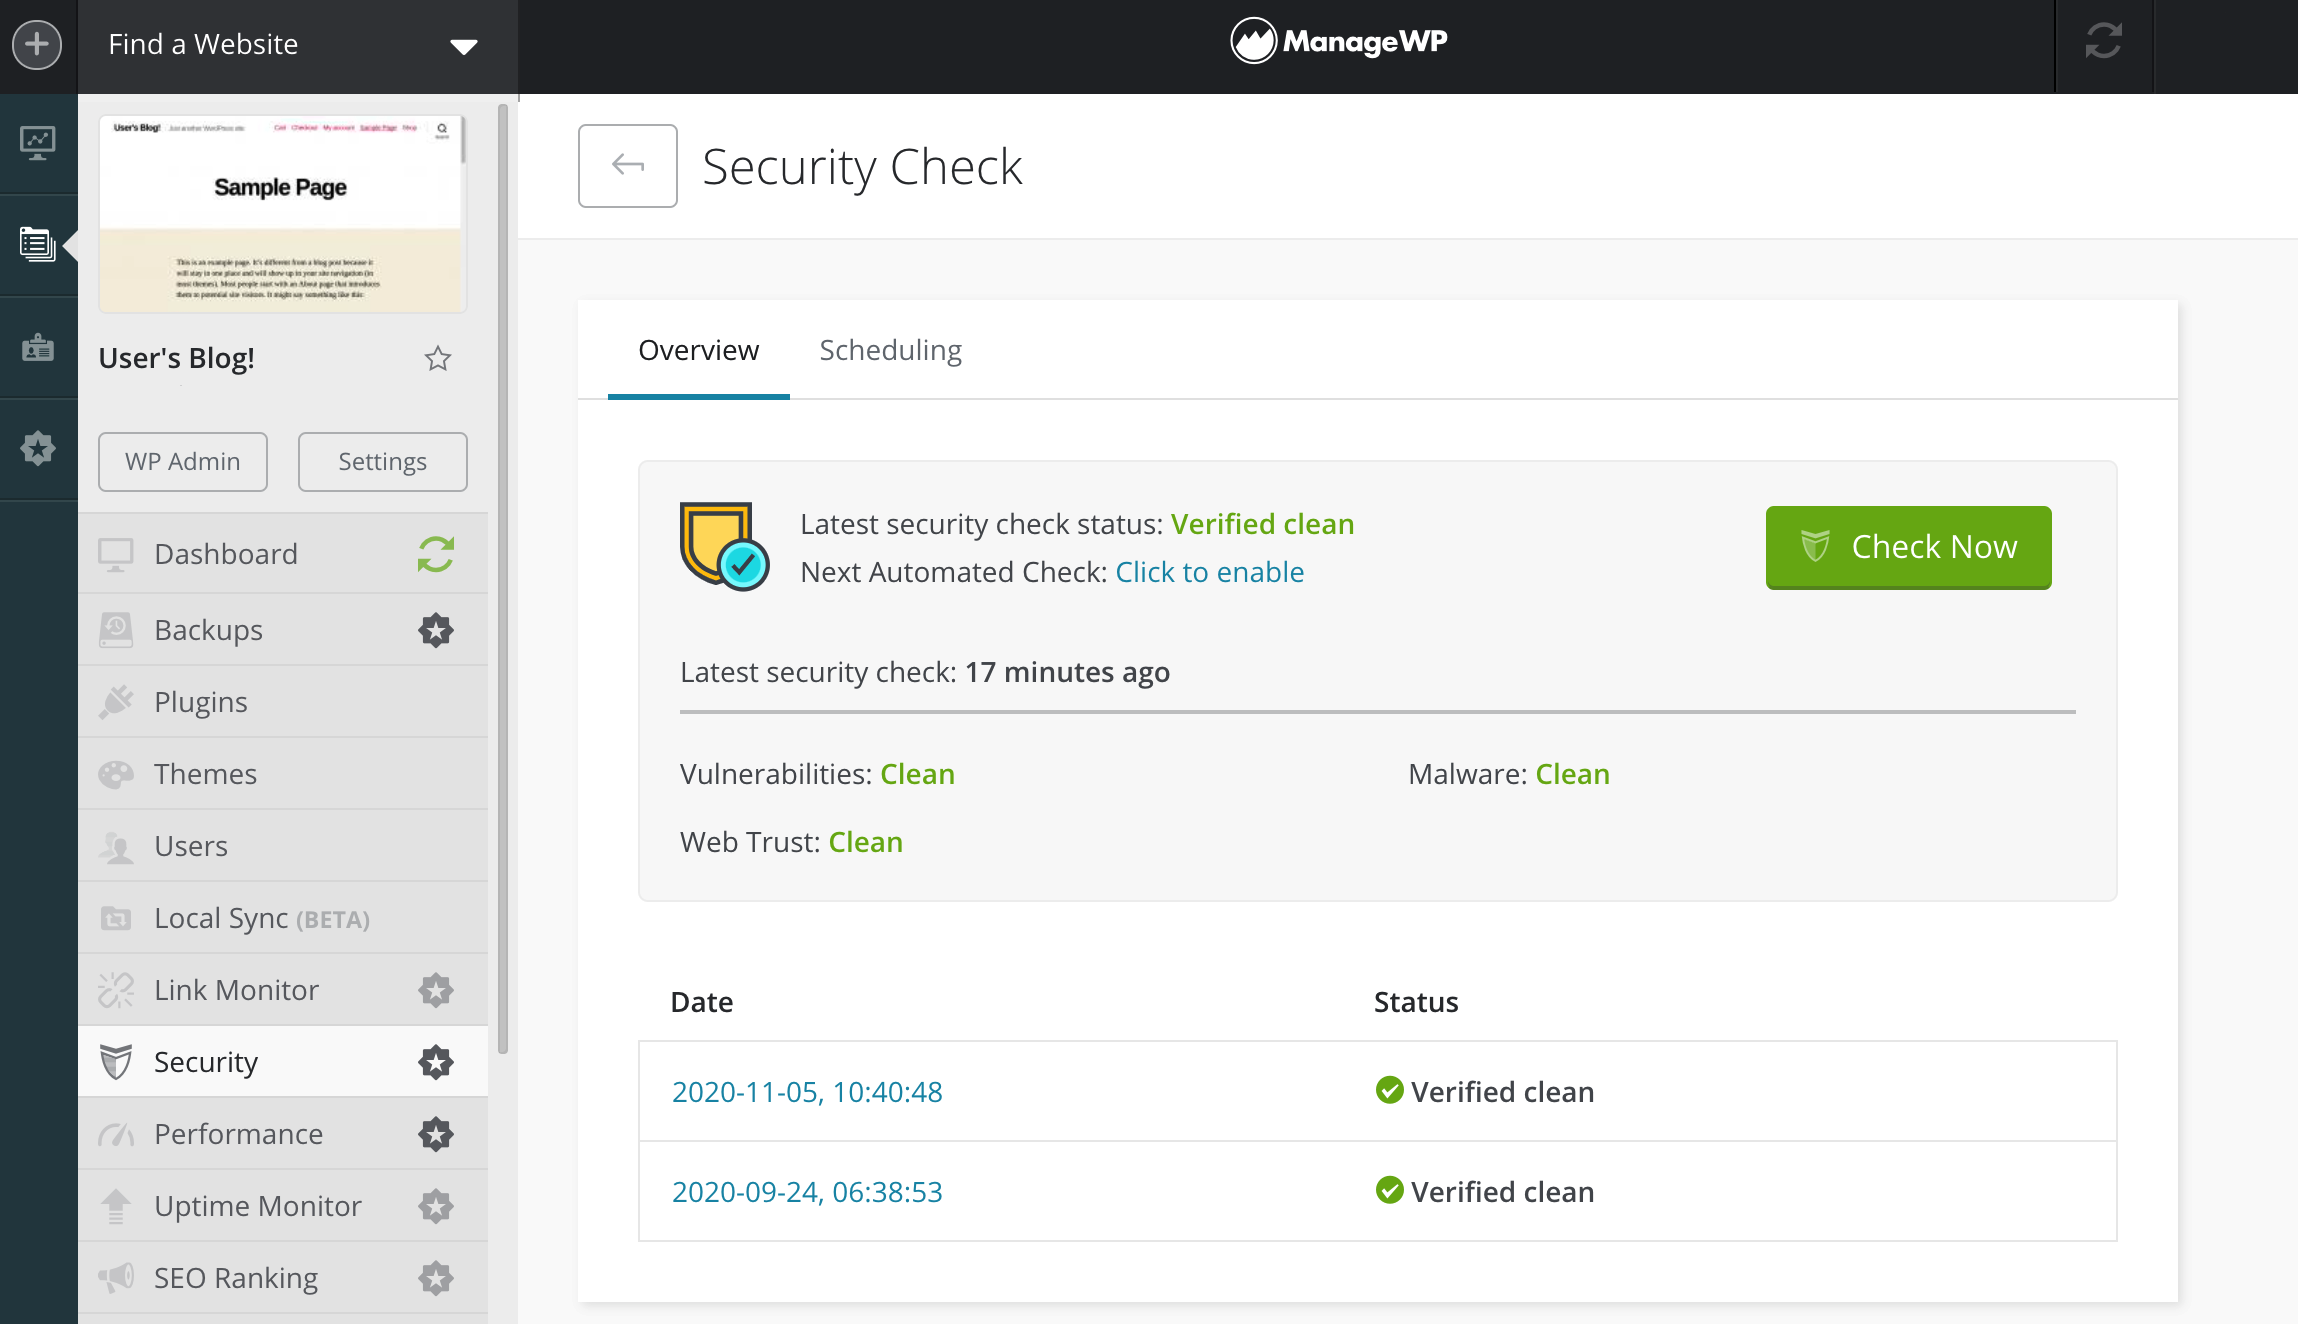Click the gear badge next to Performance
Screen dimensions: 2298x1324
(435, 1134)
